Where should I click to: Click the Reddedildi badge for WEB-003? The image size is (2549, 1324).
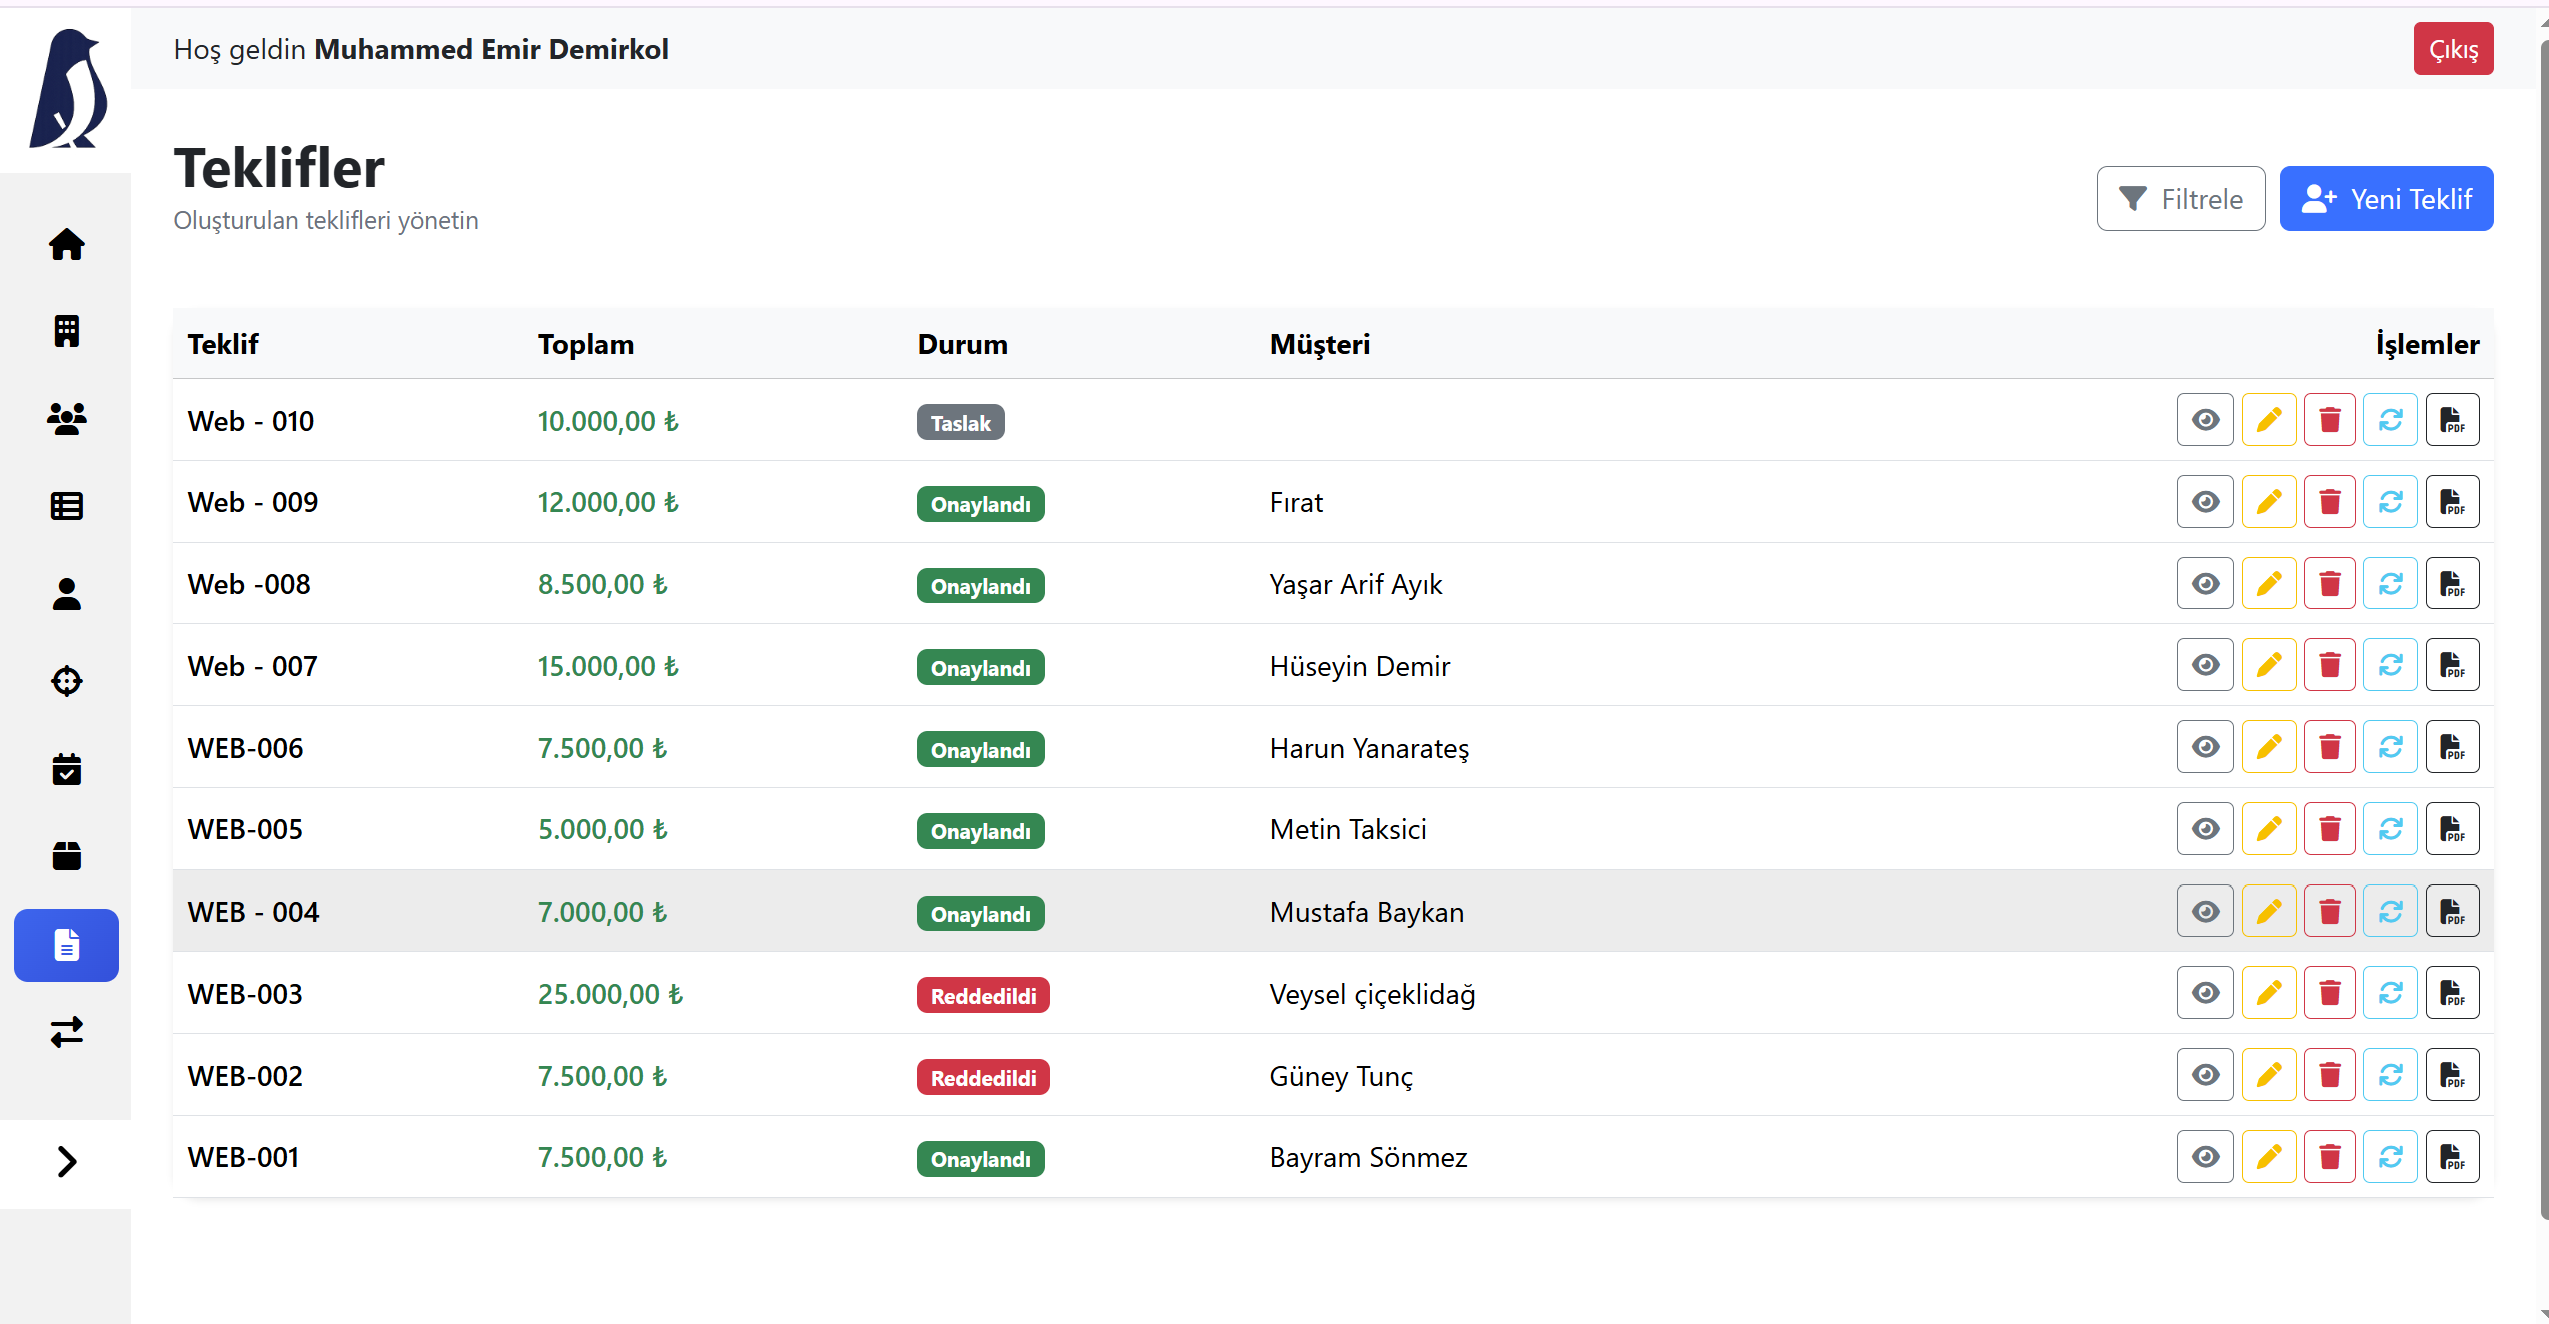982,996
